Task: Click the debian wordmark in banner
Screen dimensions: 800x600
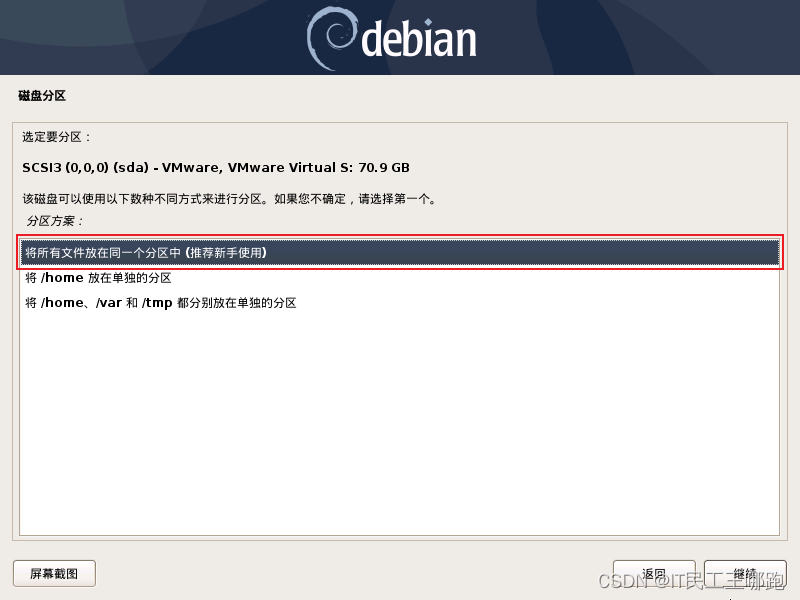Action: point(418,39)
